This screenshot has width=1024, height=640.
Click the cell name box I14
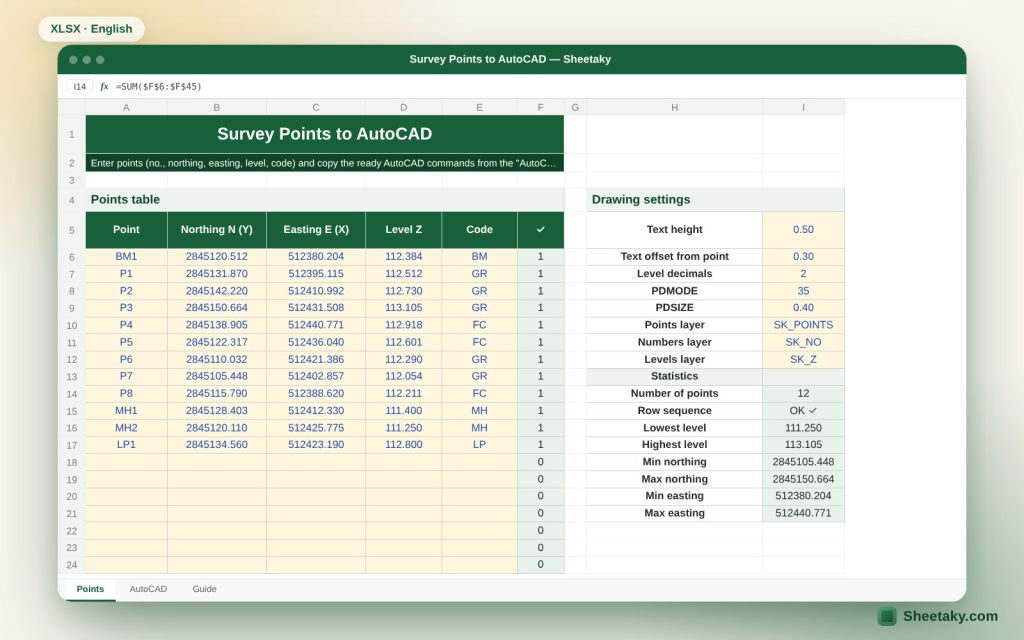point(80,86)
